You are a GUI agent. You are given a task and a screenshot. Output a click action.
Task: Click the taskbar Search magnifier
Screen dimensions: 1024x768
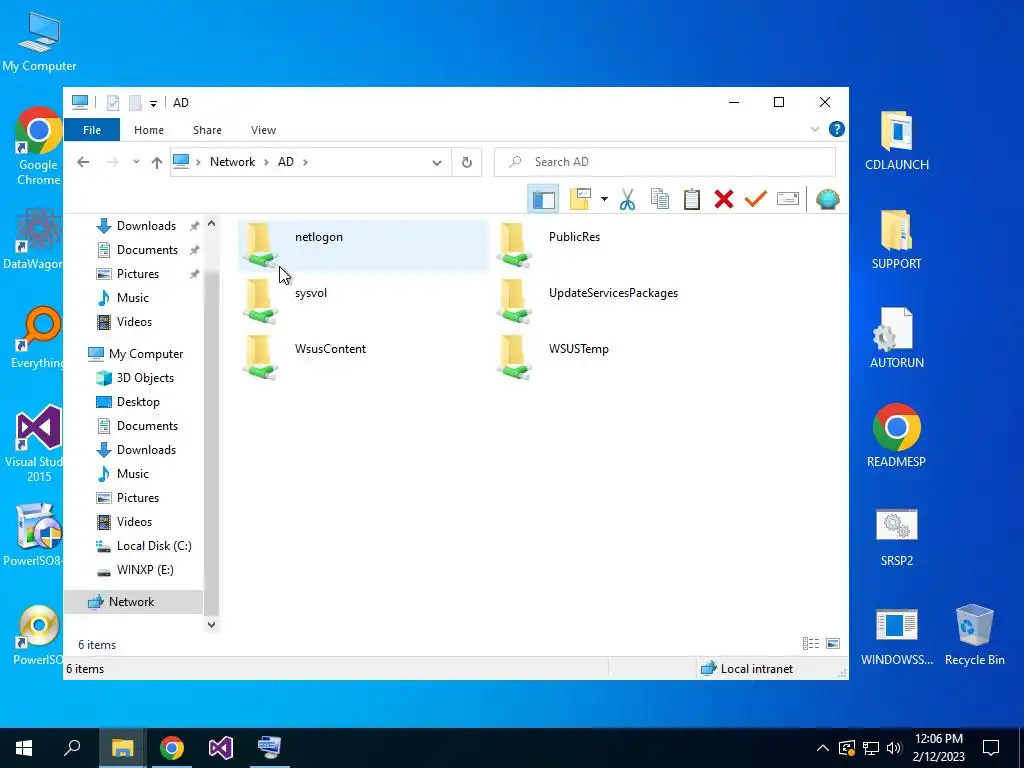(x=72, y=748)
